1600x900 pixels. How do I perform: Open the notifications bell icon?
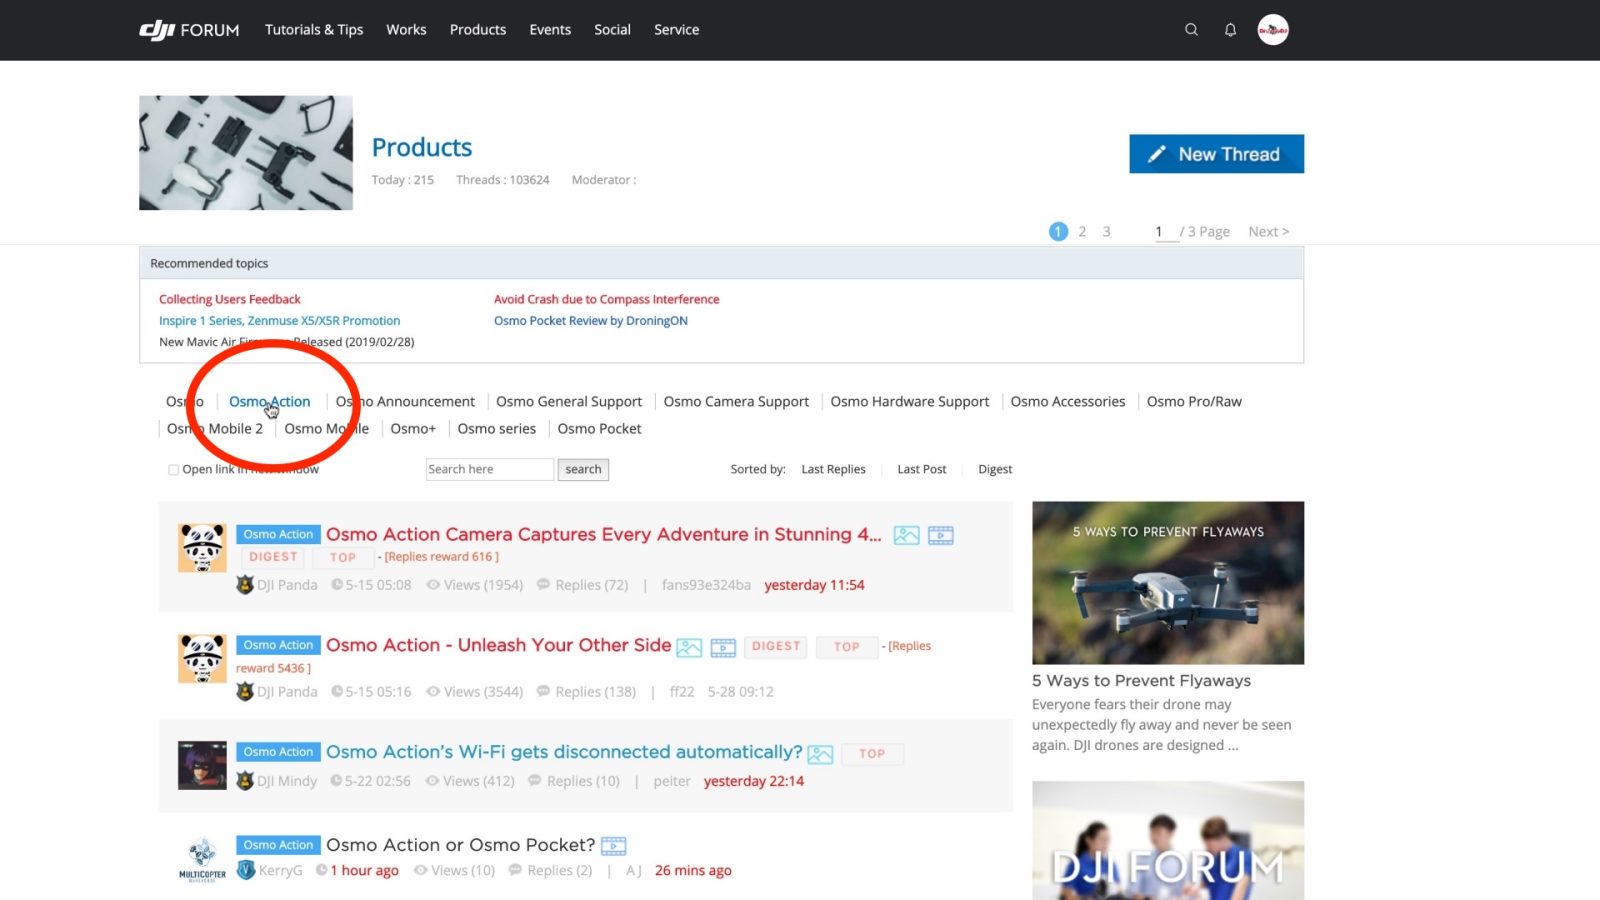[x=1230, y=30]
